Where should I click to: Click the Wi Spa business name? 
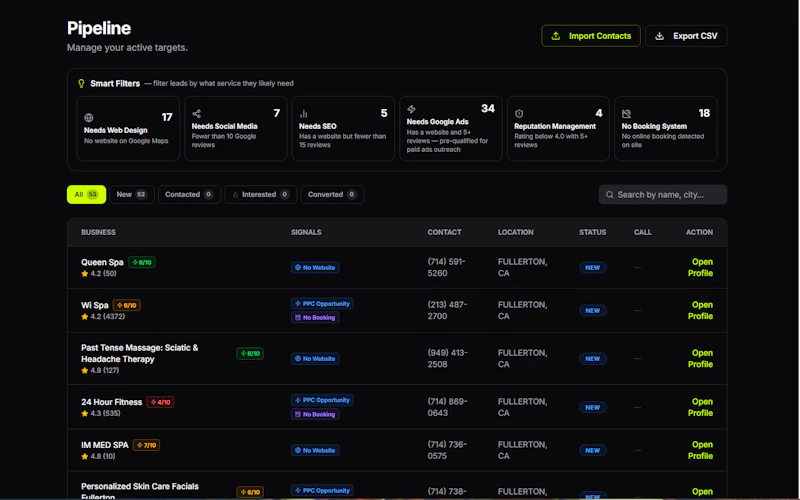click(x=94, y=305)
